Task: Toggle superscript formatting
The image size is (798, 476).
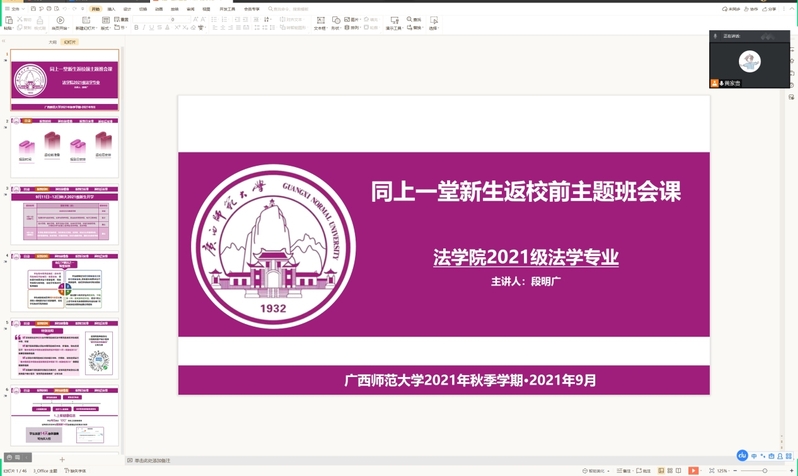Action: [x=177, y=27]
